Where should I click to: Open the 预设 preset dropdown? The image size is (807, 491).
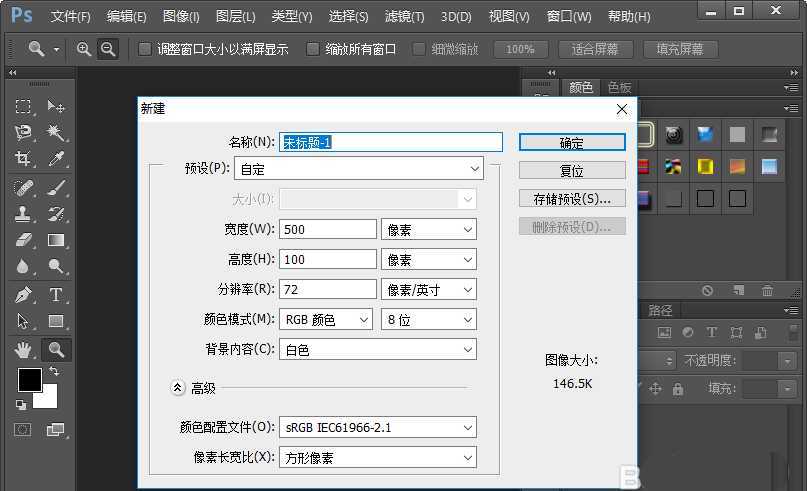click(x=381, y=169)
